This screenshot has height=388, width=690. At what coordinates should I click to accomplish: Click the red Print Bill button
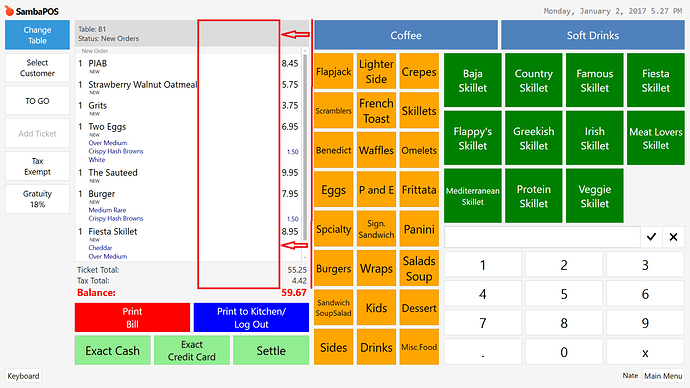pos(132,318)
